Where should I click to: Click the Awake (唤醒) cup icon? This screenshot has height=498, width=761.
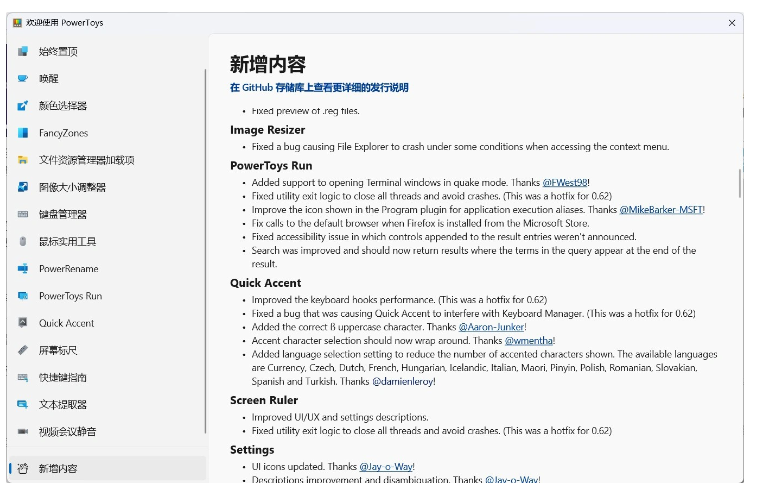tap(22, 78)
